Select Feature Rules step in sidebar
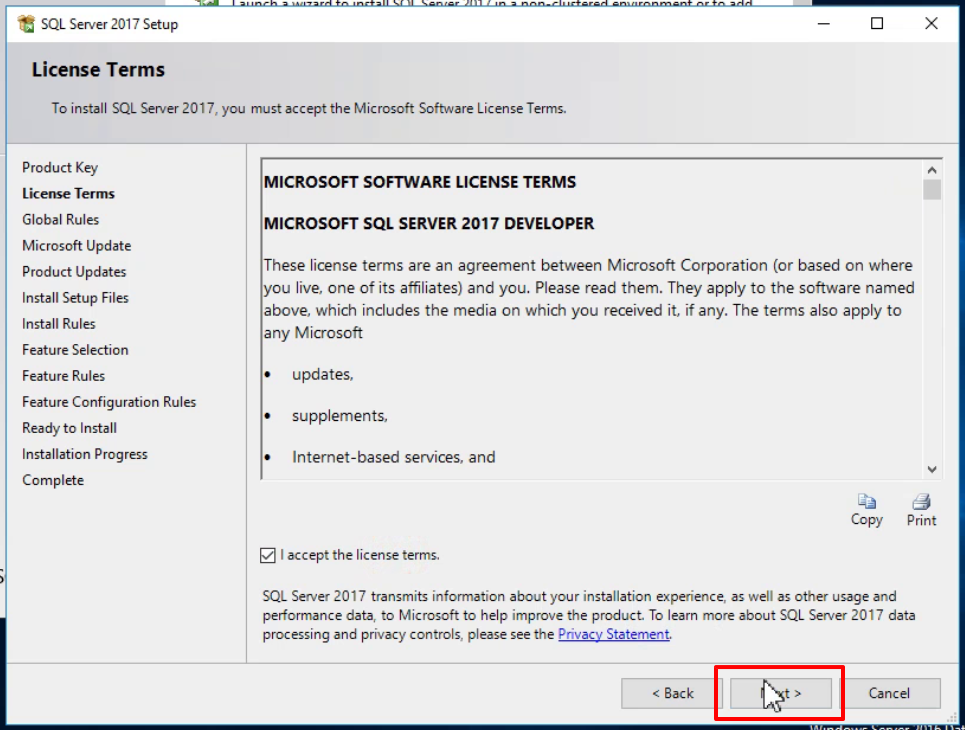The width and height of the screenshot is (965, 730). pyautogui.click(x=63, y=376)
